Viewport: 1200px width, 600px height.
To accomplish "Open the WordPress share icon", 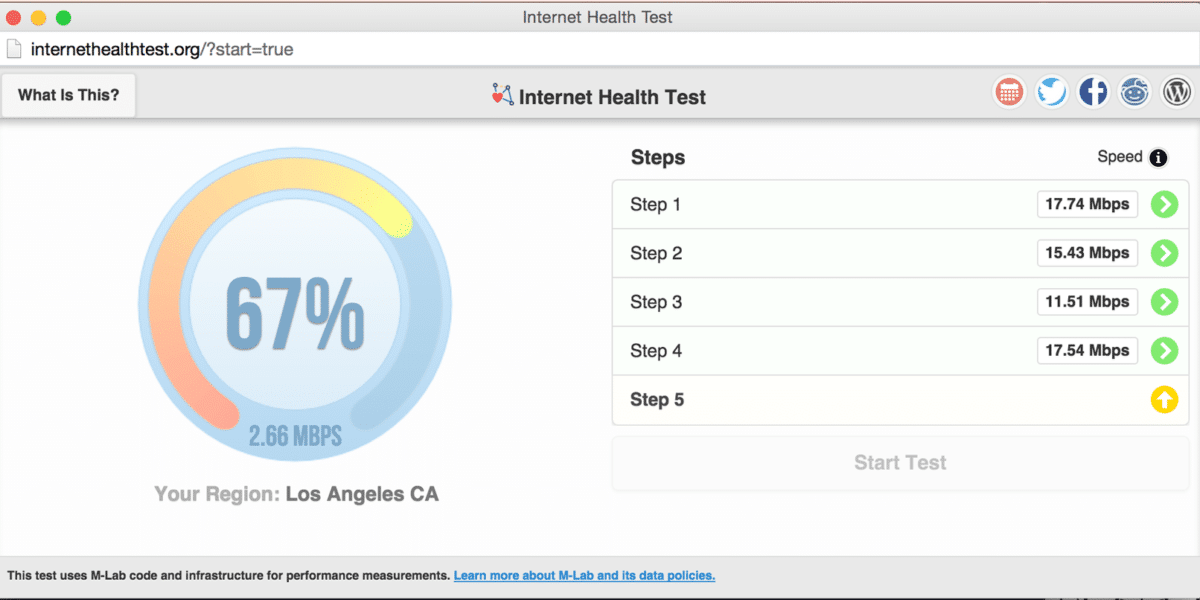I will point(1176,91).
